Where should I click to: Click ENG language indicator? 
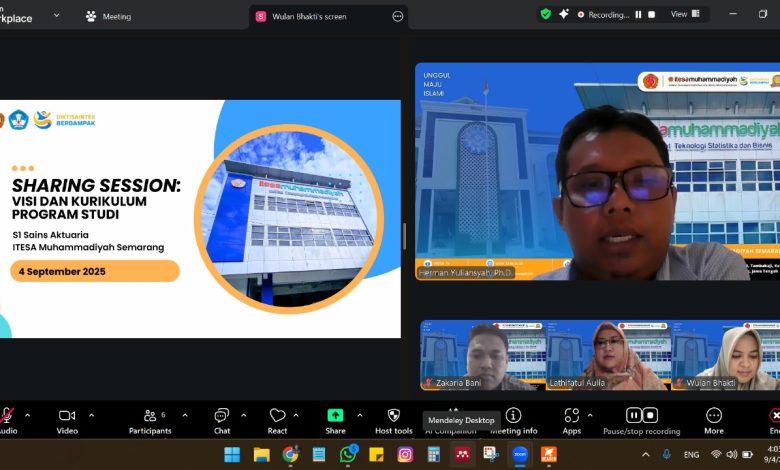(691, 455)
